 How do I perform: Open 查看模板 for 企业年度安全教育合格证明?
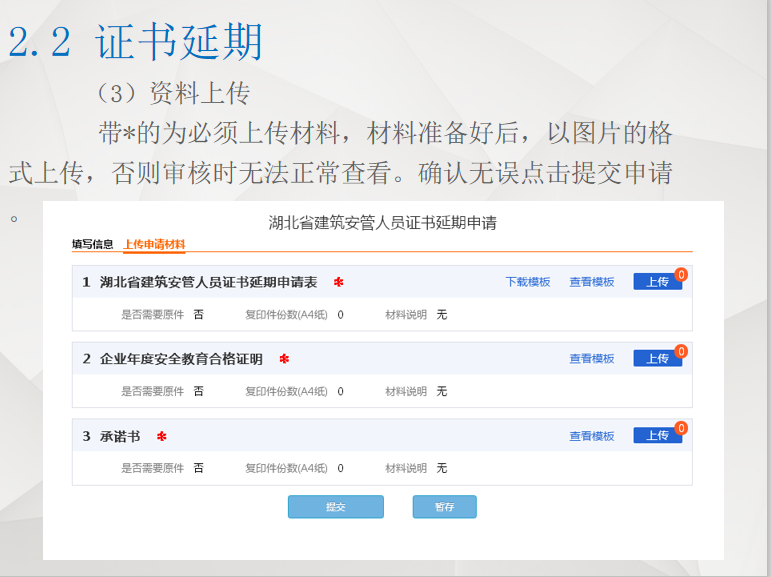pyautogui.click(x=592, y=359)
